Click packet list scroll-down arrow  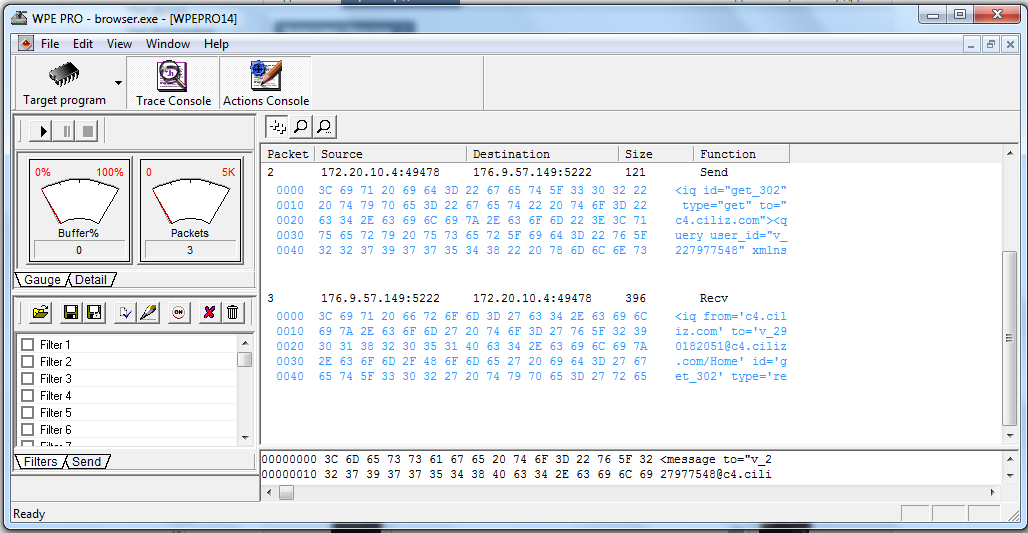(1010, 435)
